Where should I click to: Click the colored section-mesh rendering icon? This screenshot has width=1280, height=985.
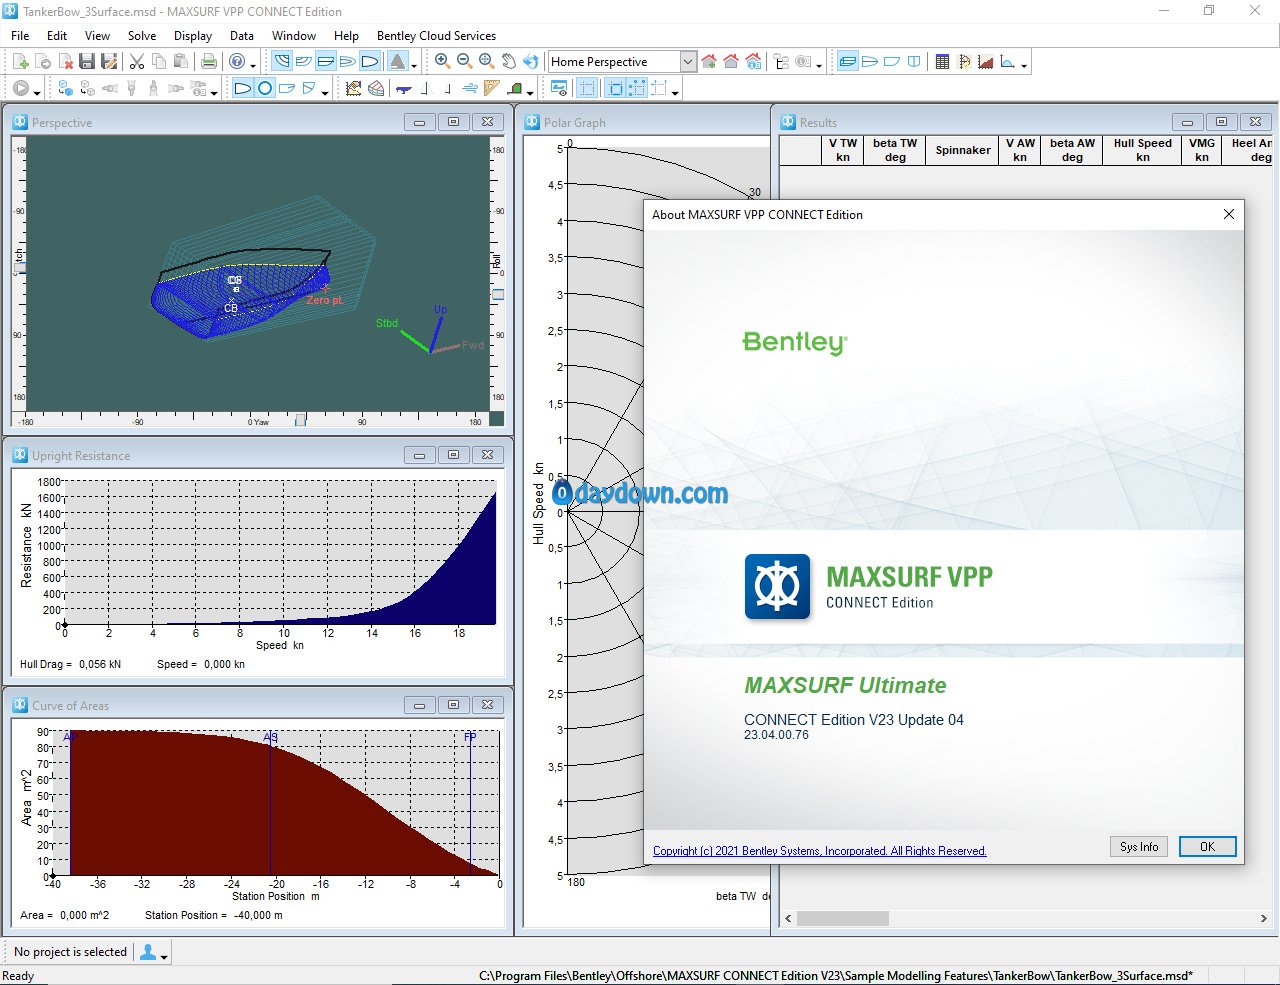376,88
